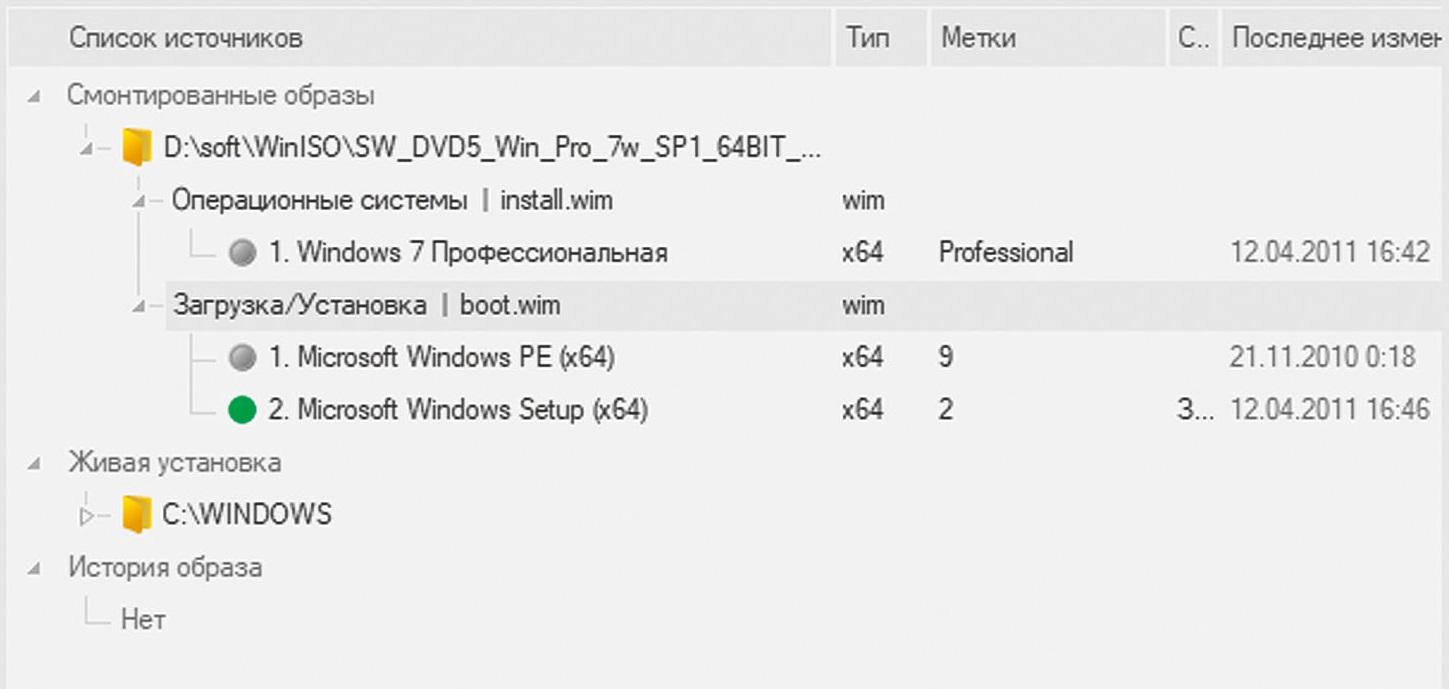Click gray status dot for Microsoft Windows PE

242,357
